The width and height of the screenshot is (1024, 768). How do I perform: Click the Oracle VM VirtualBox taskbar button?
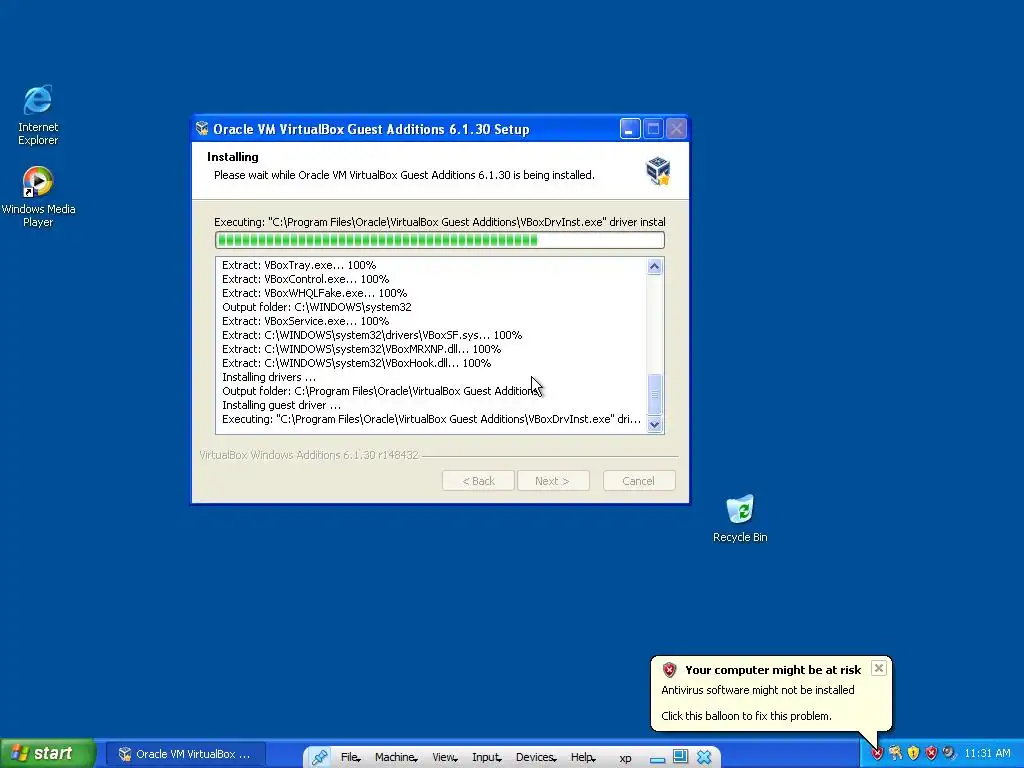pyautogui.click(x=185, y=754)
